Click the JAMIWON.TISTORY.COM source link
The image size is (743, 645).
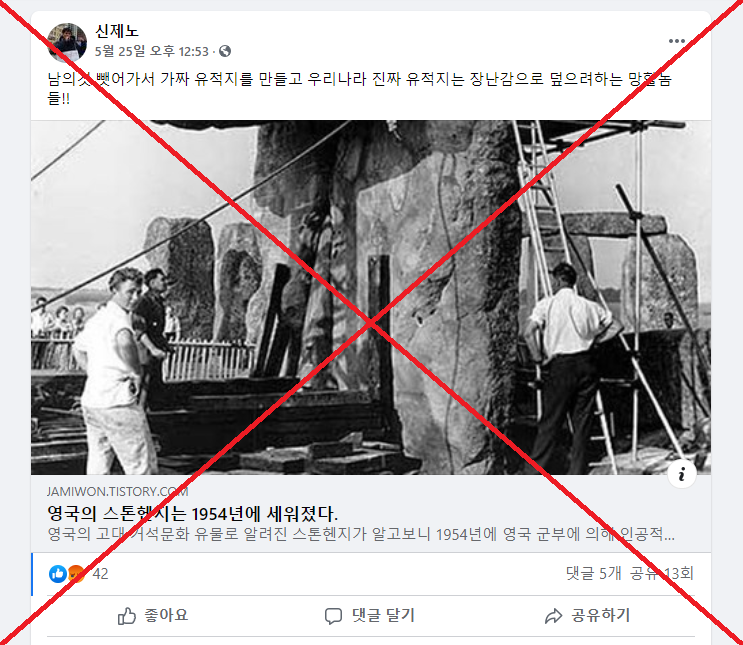pyautogui.click(x=118, y=491)
